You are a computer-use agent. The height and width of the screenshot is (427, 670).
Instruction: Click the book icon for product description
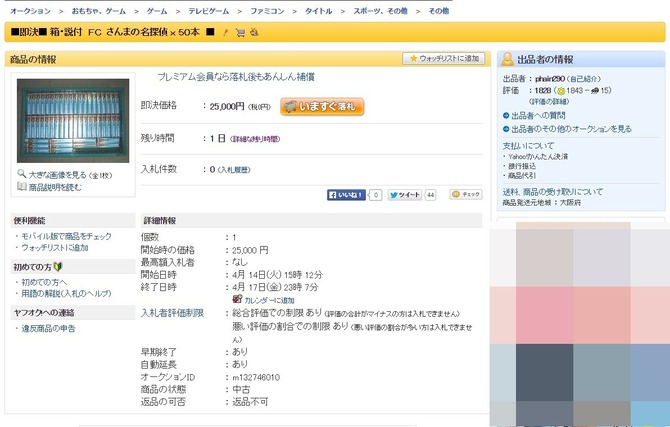pos(22,186)
